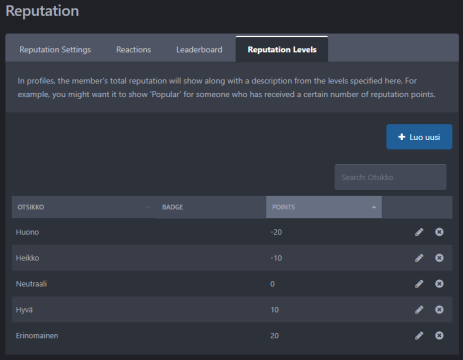This screenshot has width=463, height=360.
Task: Focus the Search: Otsikko field
Action: [390, 177]
